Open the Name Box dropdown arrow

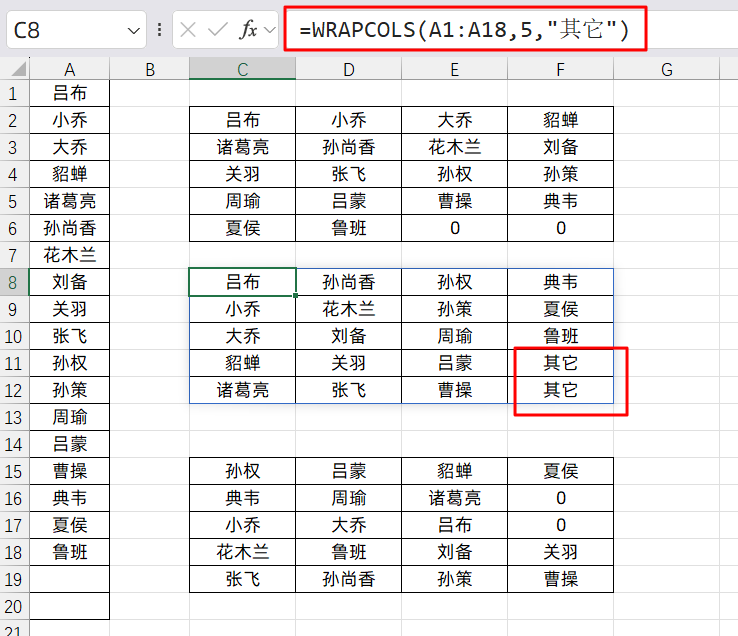(134, 31)
